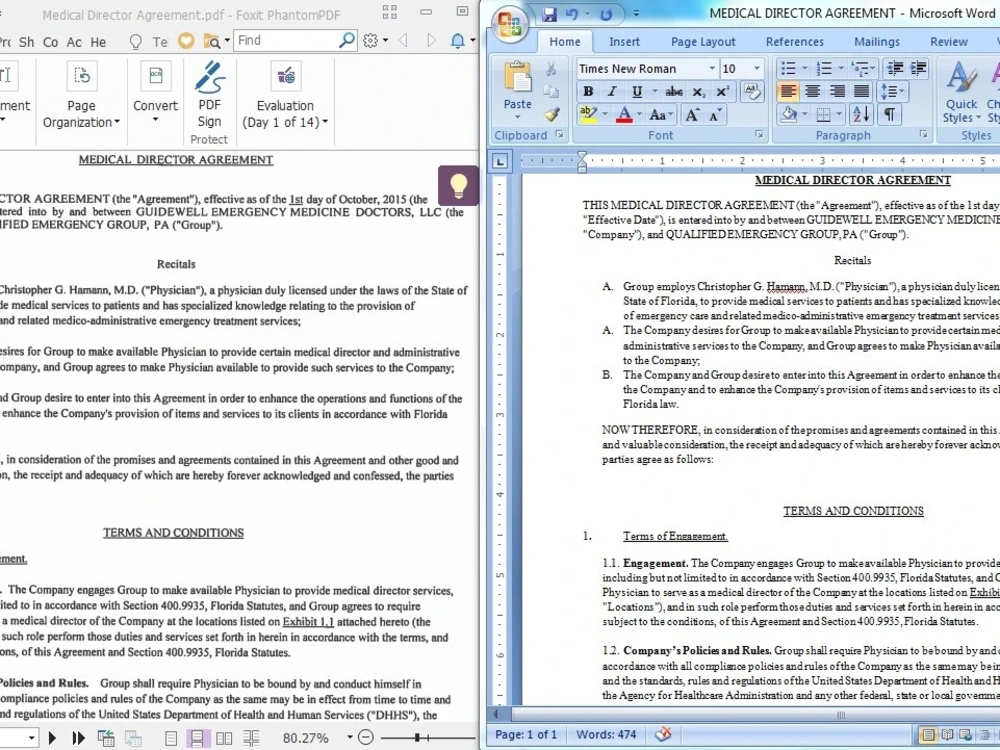Toggle Show/Hide paragraph marks in Word
Viewport: 1000px width, 750px height.
point(889,115)
